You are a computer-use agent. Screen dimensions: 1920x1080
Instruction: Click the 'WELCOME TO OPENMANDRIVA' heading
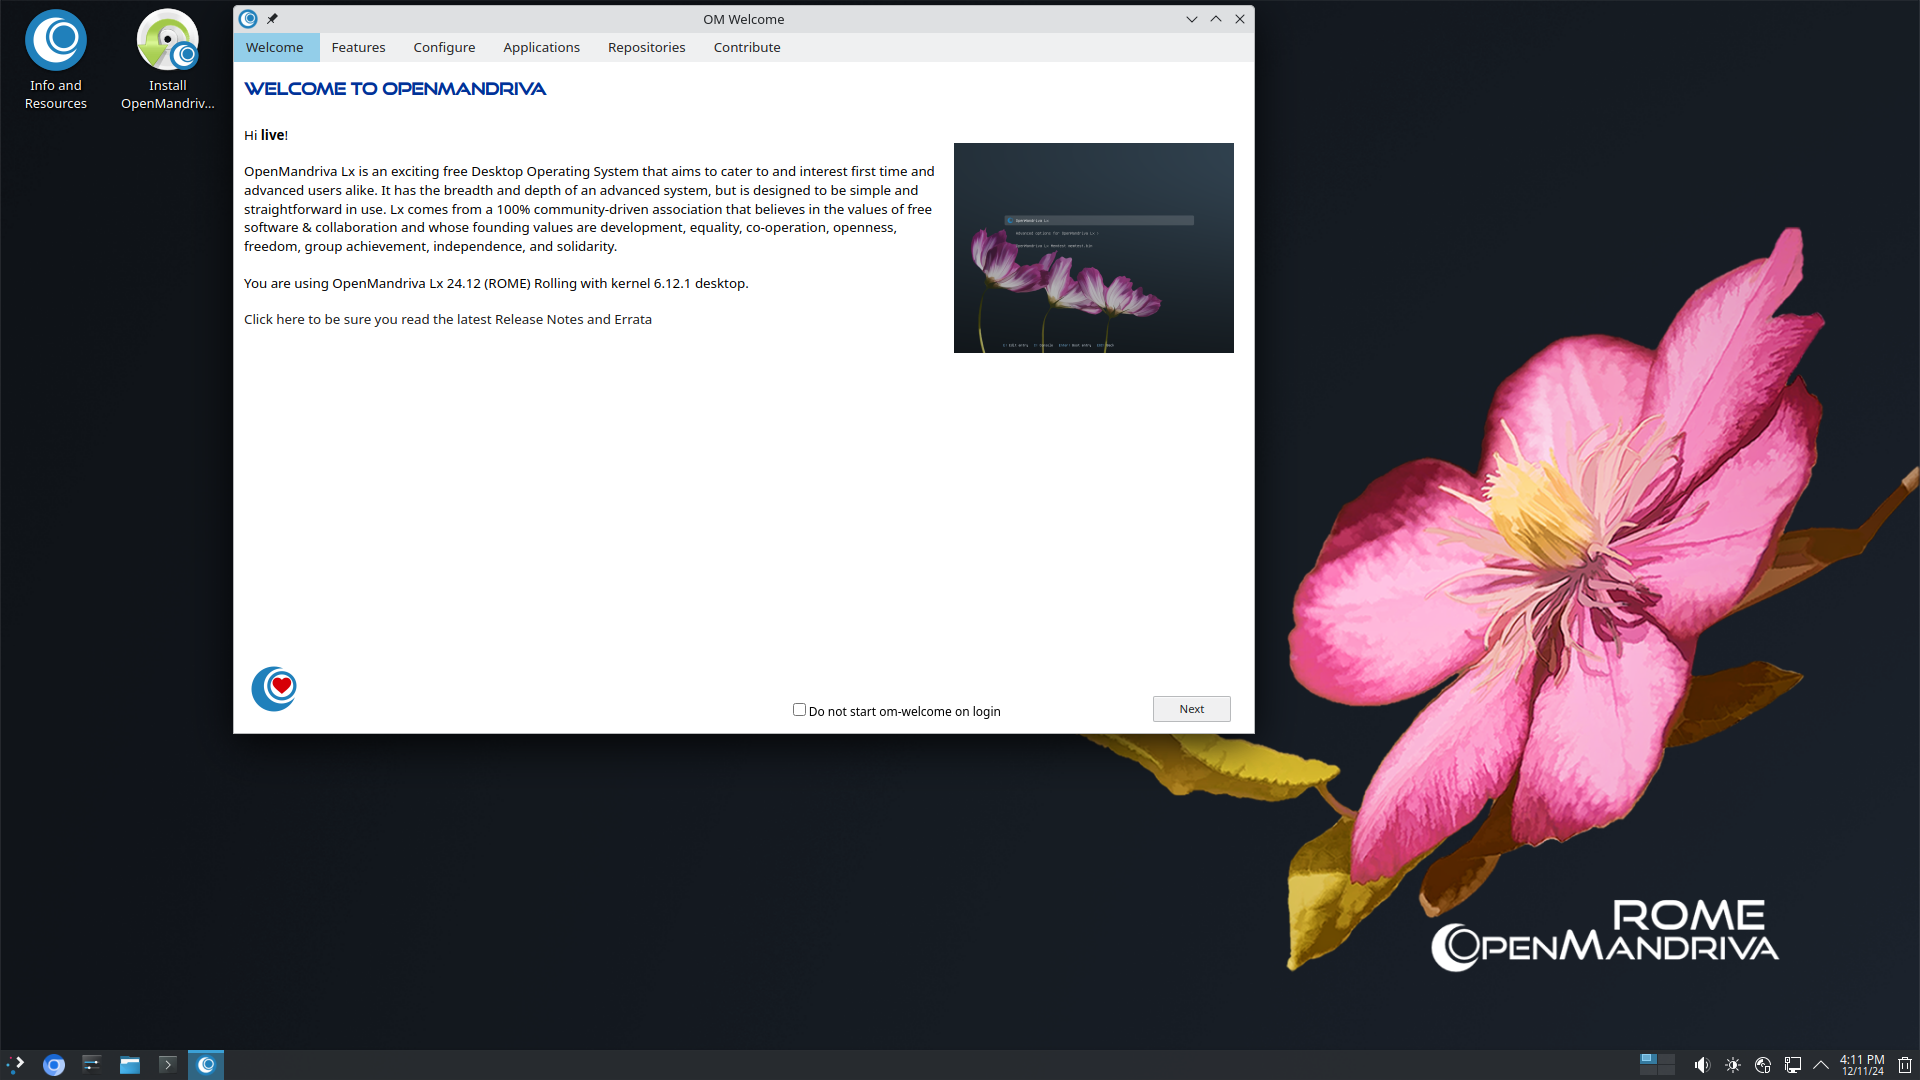[395, 89]
